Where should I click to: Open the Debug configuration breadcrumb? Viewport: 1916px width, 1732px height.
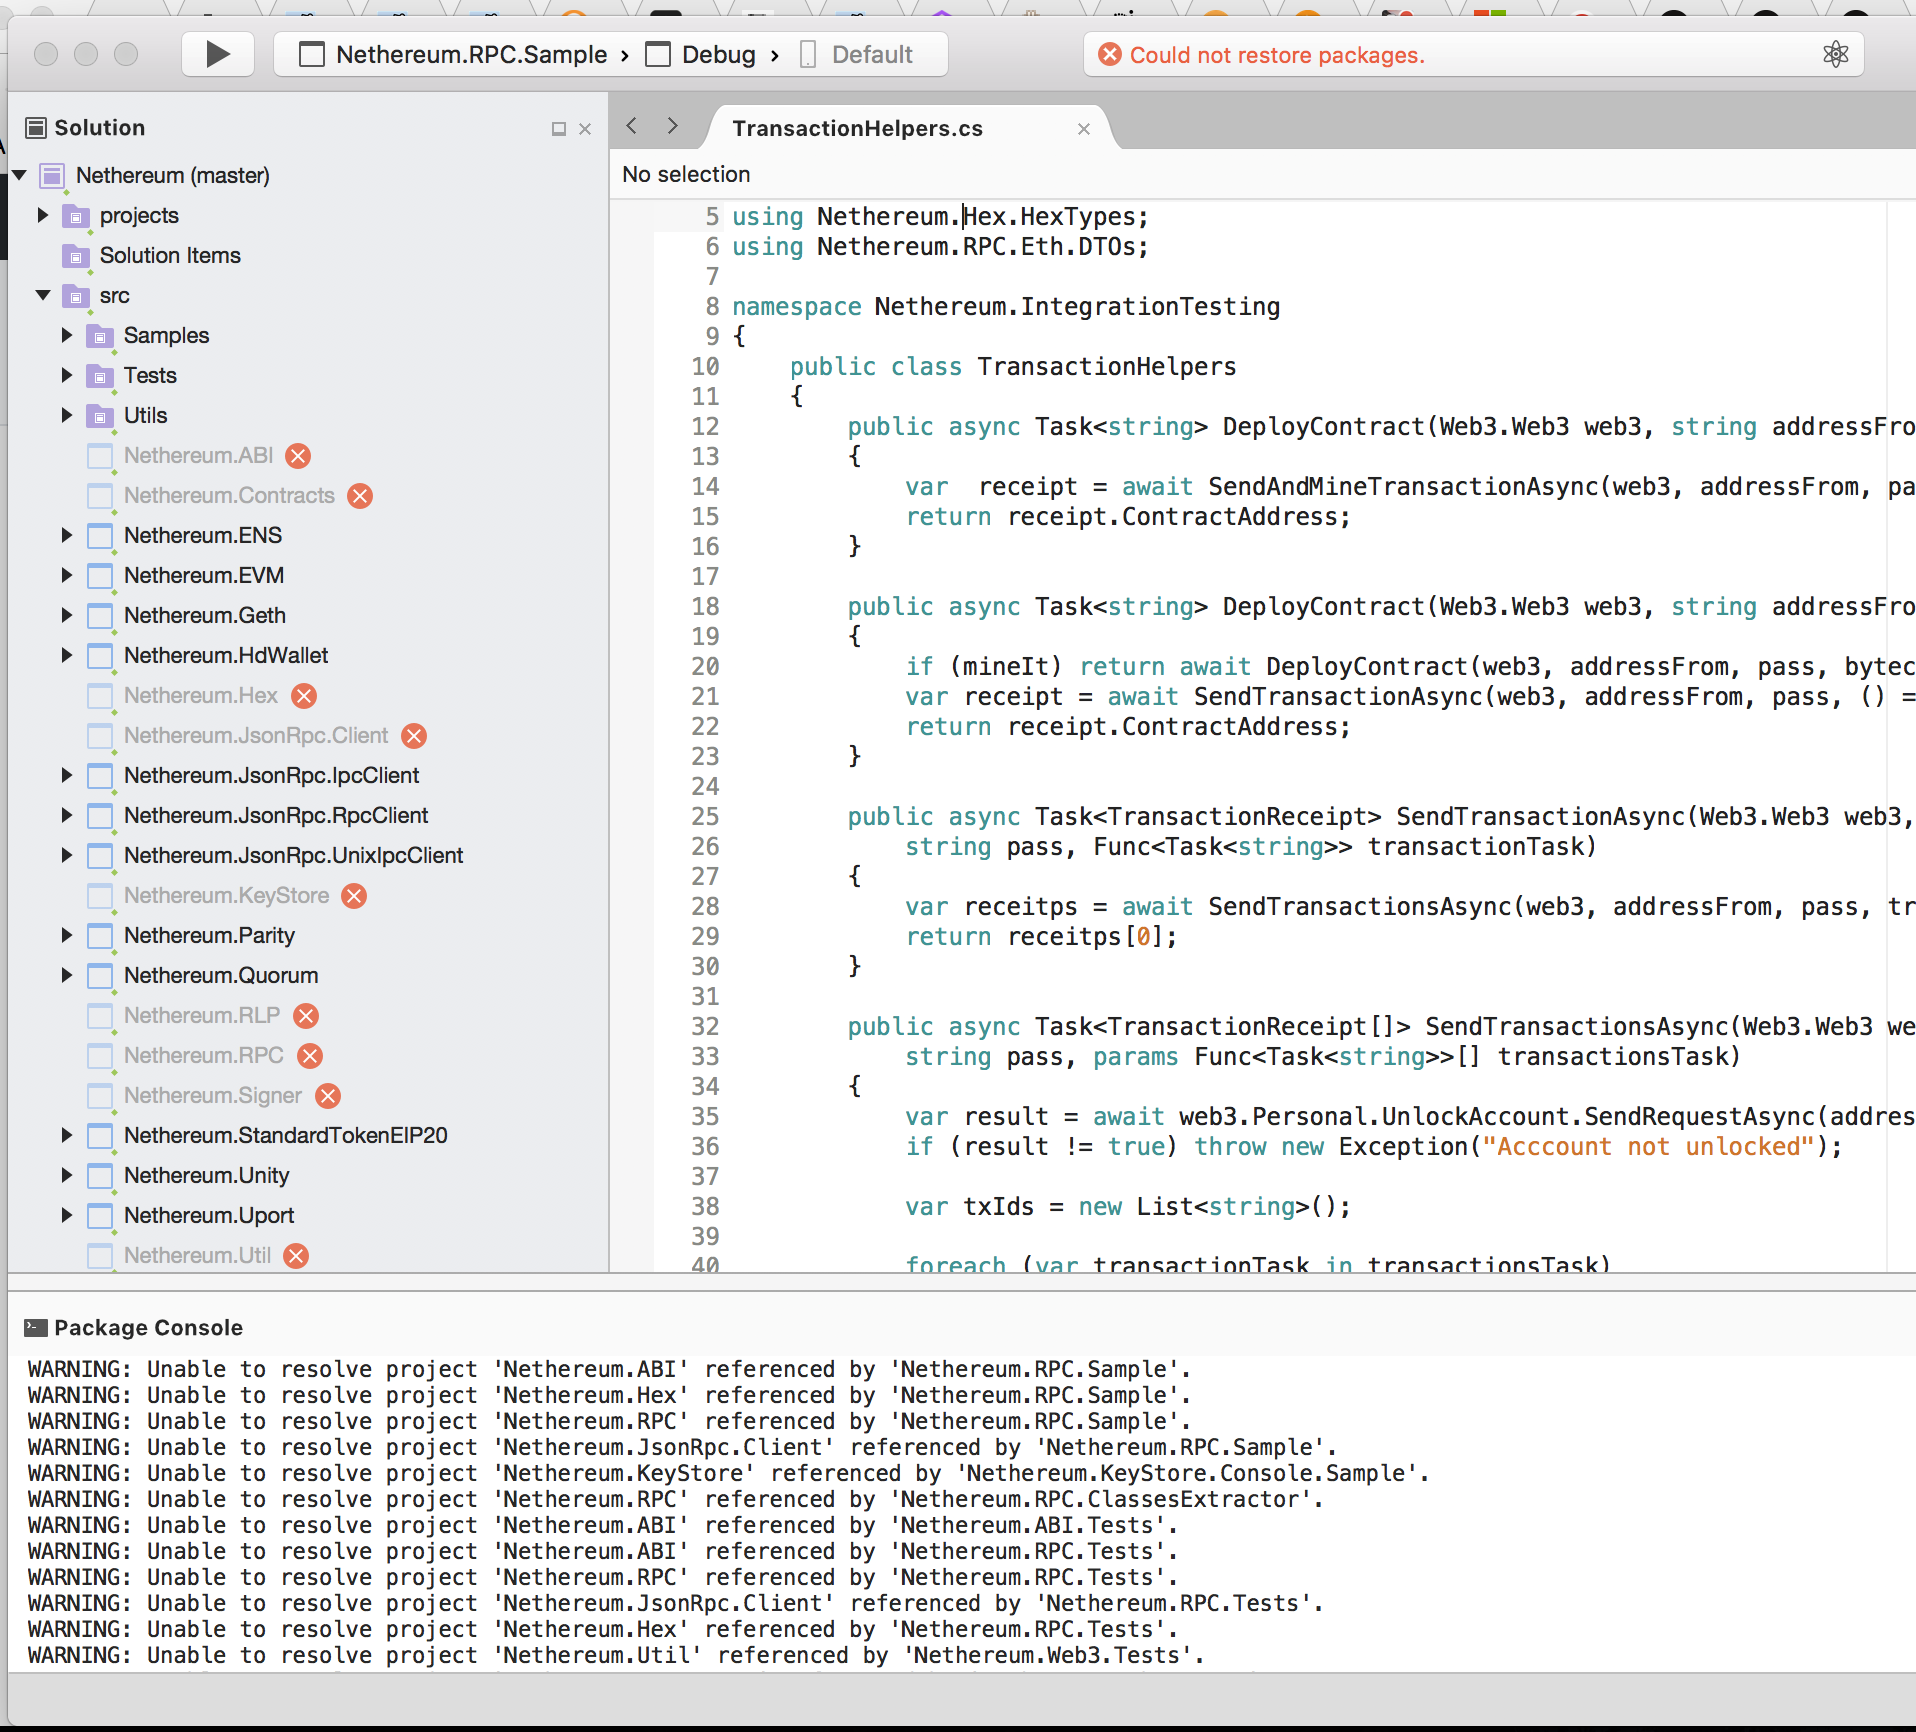click(x=717, y=54)
